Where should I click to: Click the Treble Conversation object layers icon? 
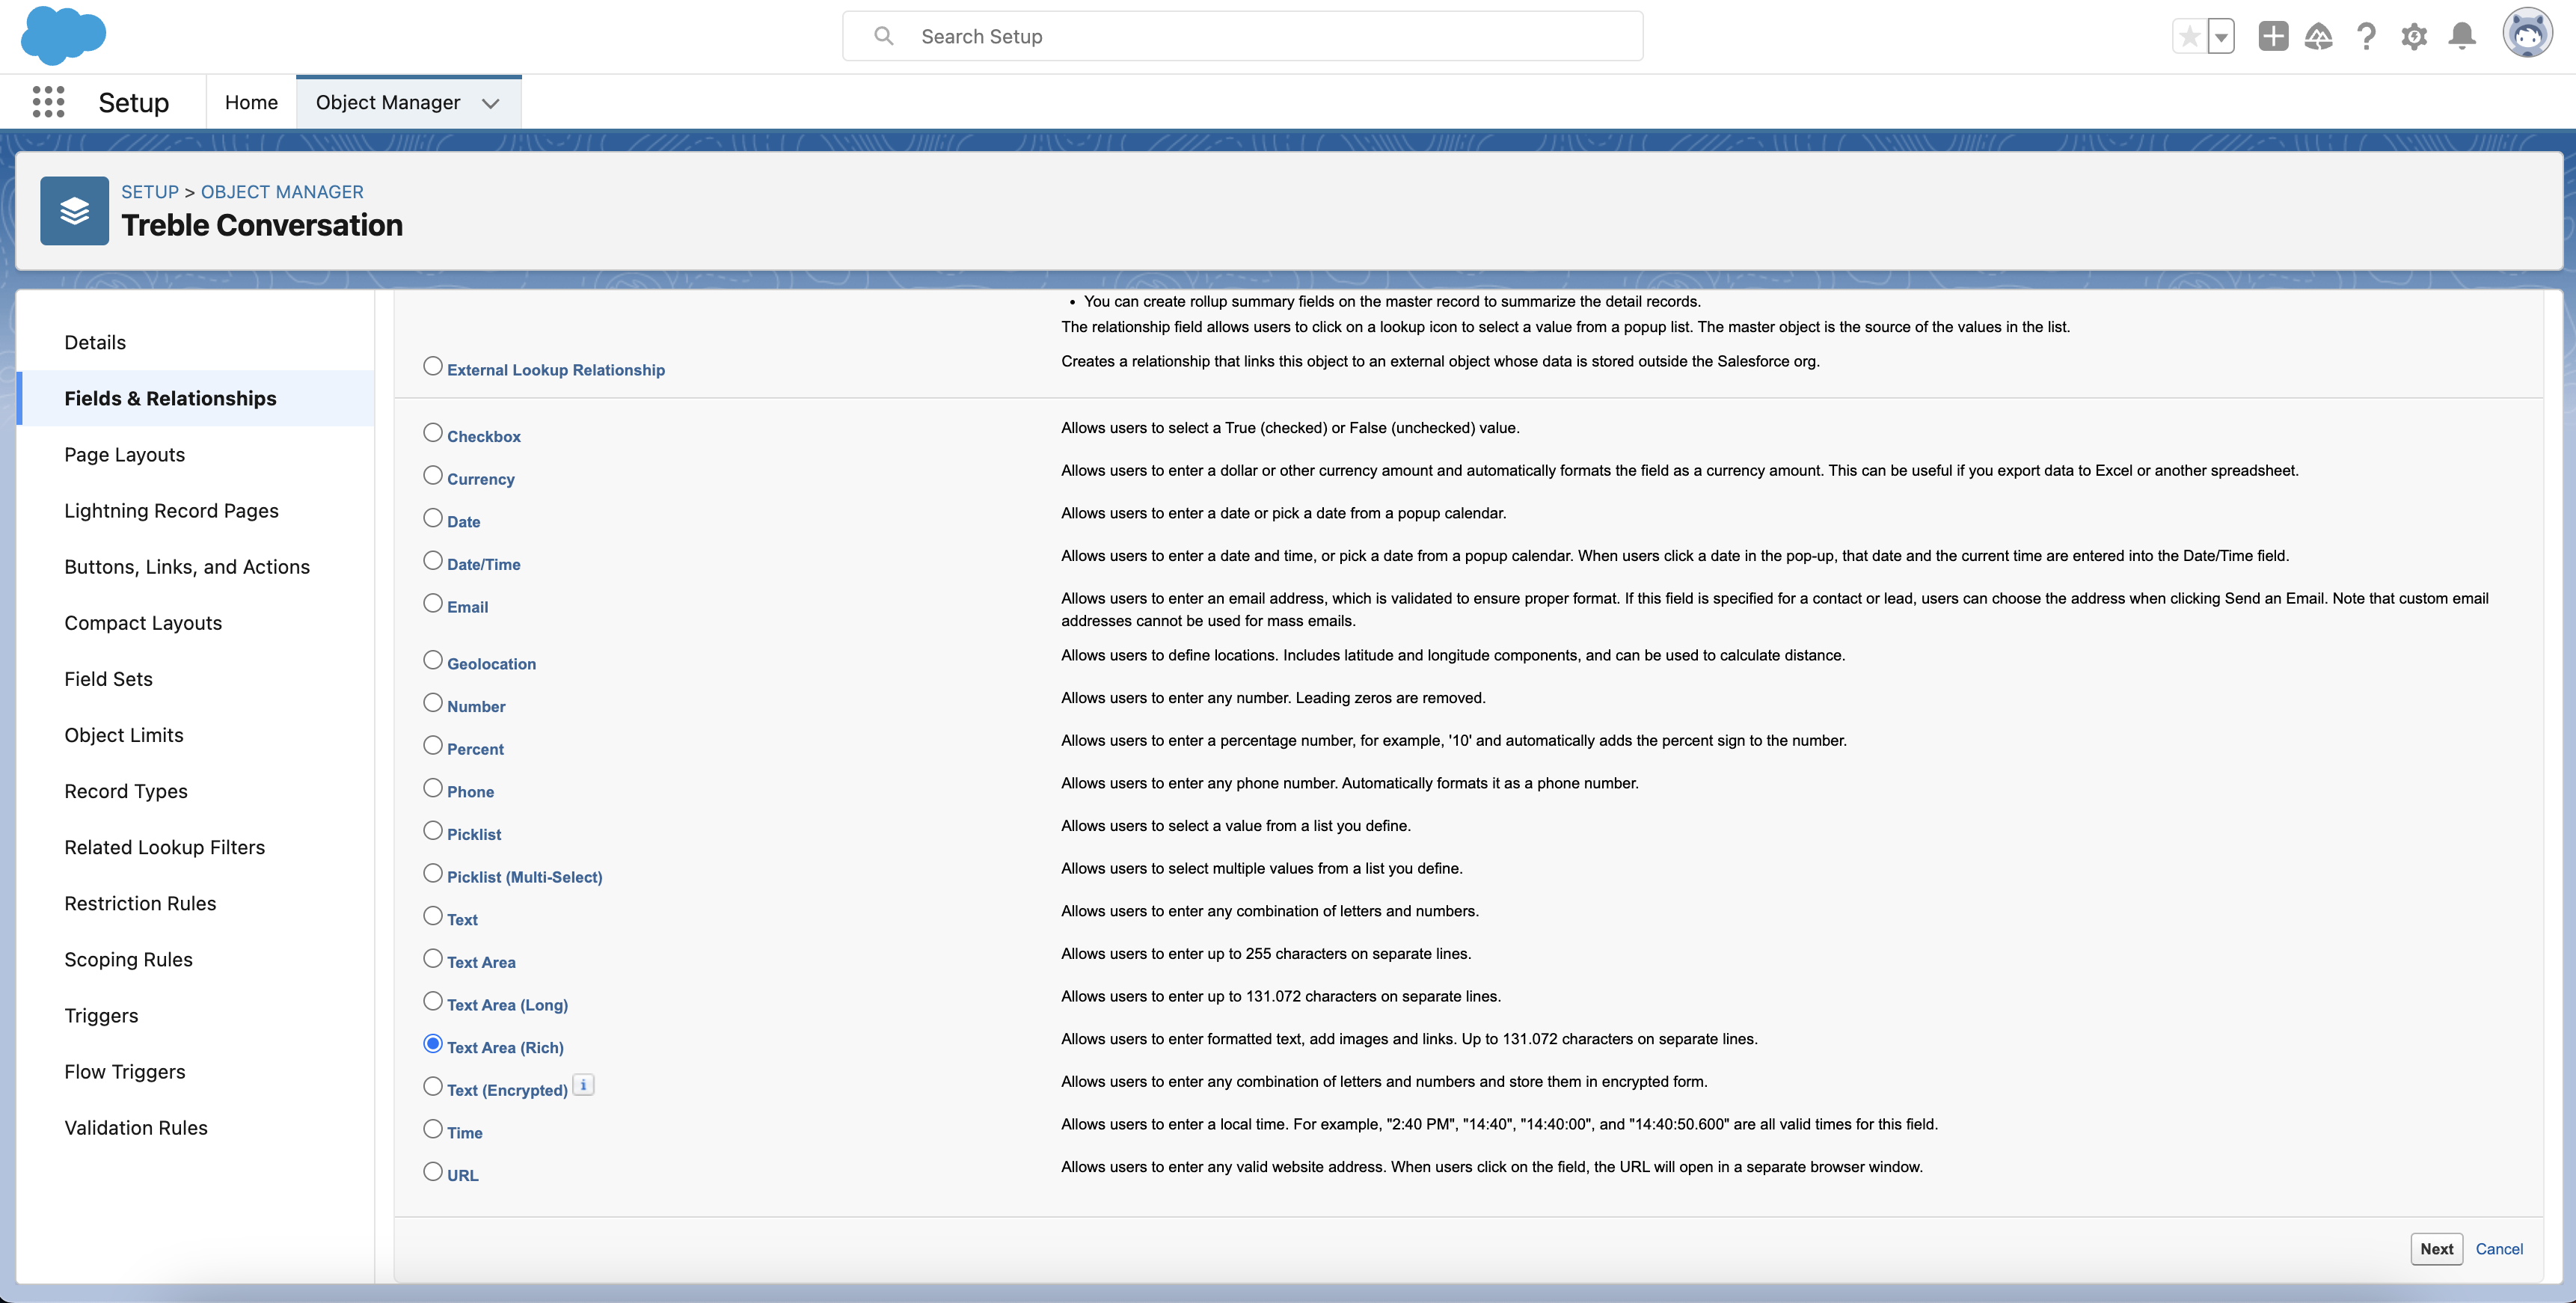tap(75, 211)
